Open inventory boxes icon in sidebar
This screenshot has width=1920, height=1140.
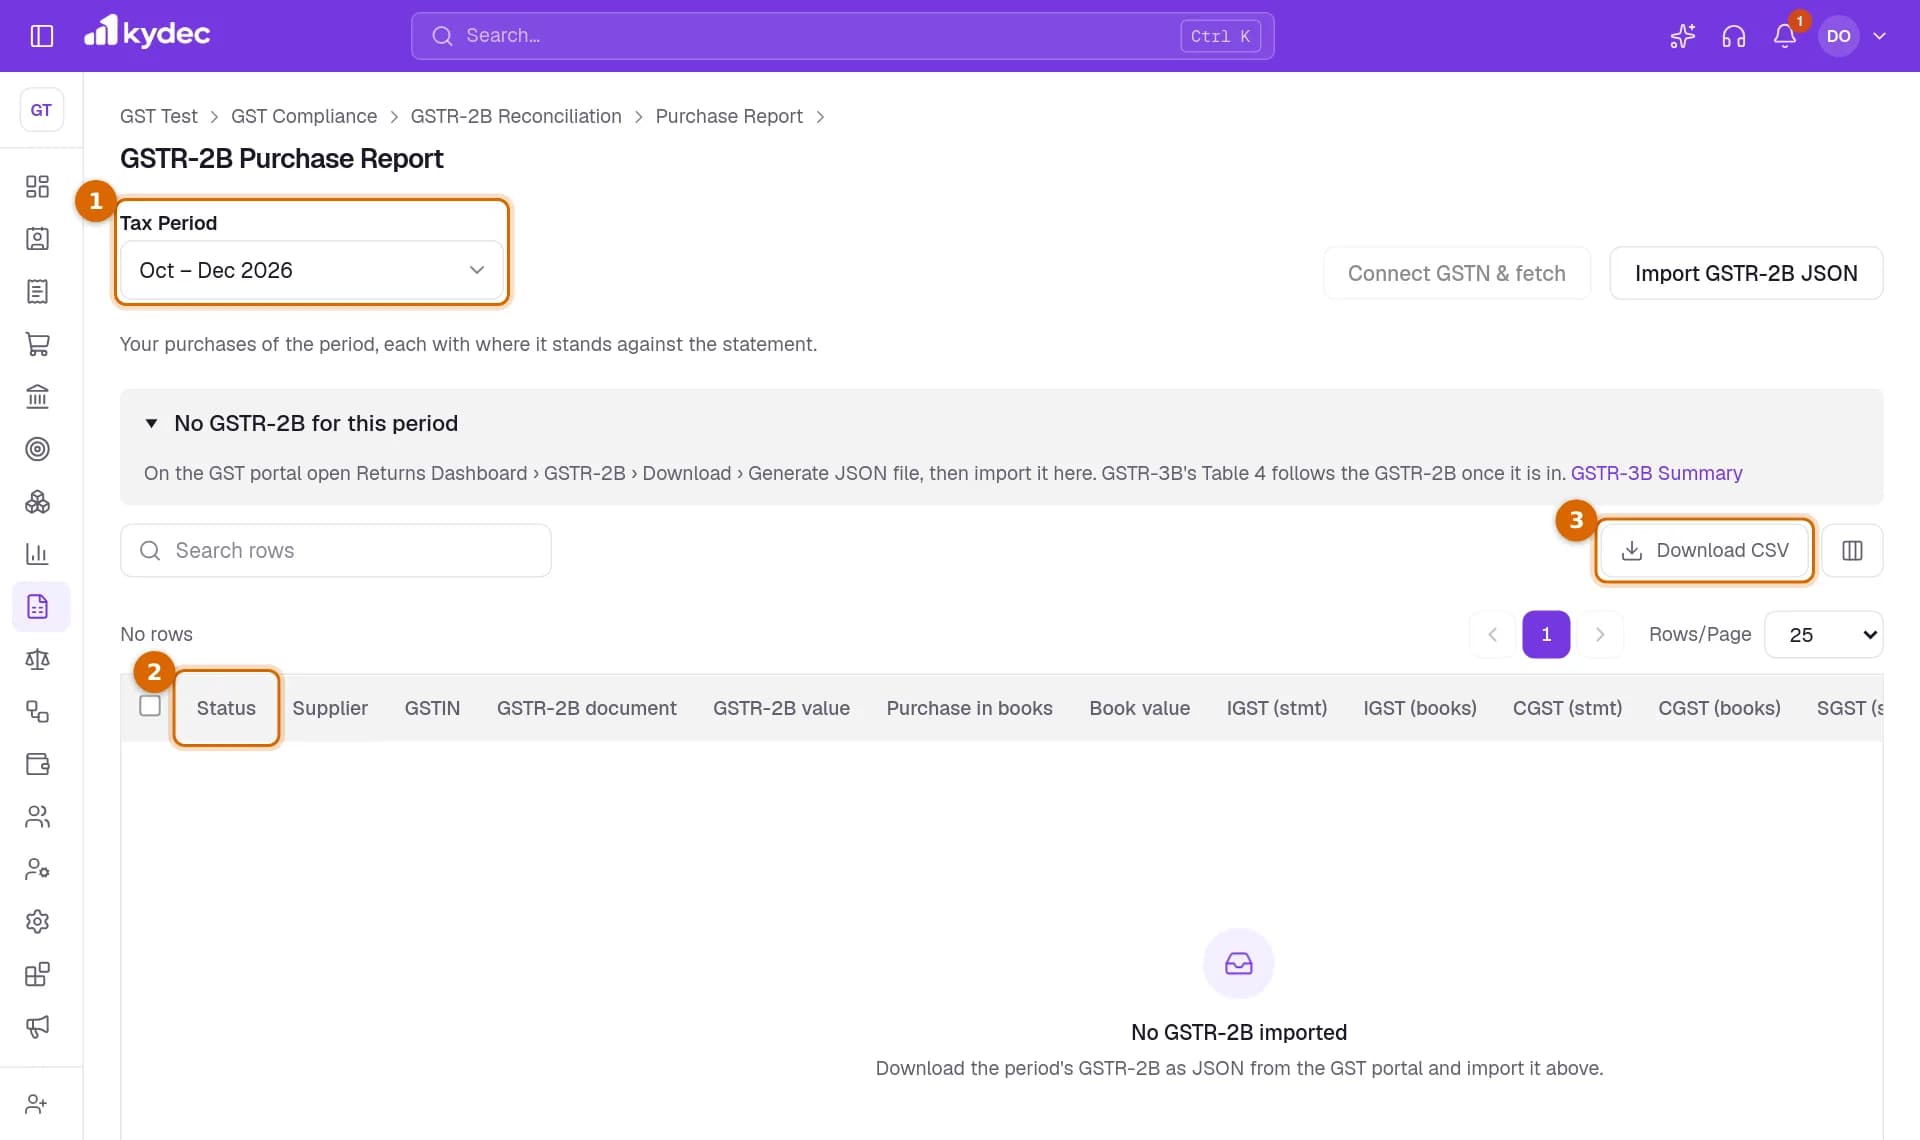[37, 502]
